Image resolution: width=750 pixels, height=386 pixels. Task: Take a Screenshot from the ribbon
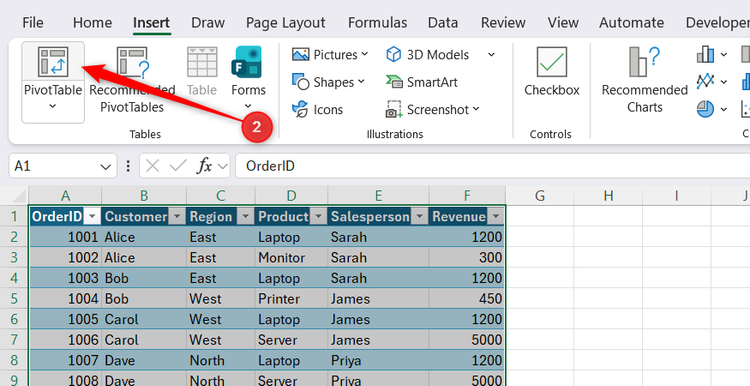tap(433, 110)
